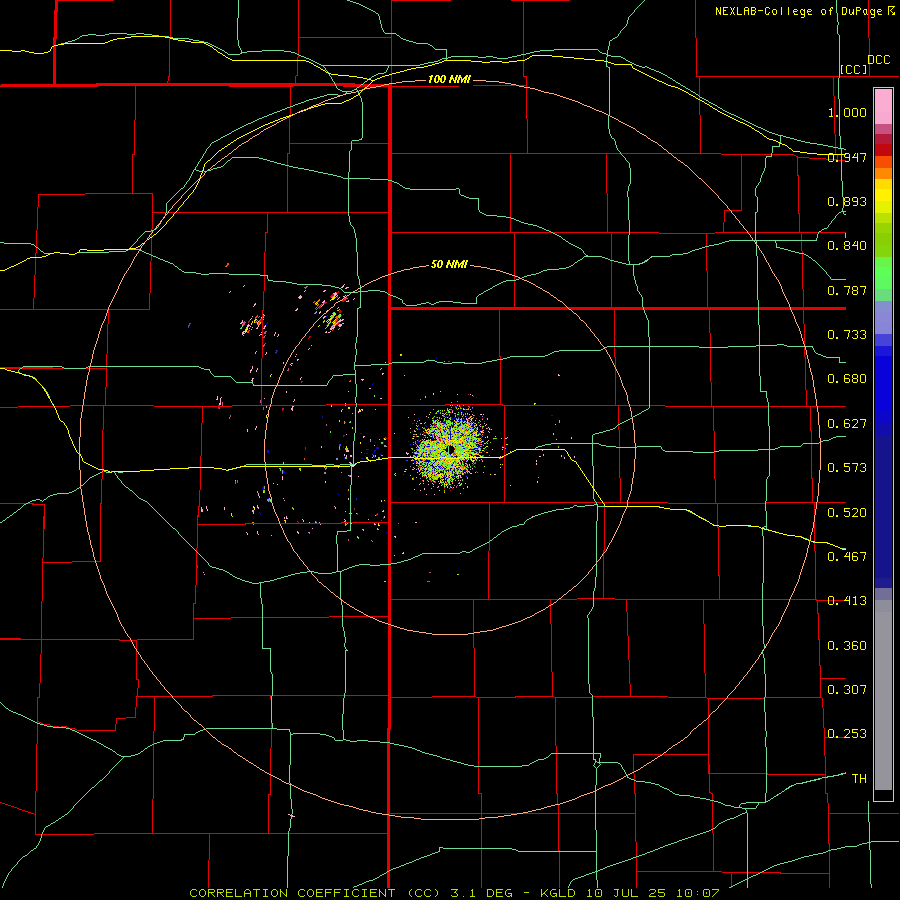Click the CORRELATION COEFFICIENT title text at bottom
The image size is (900, 900).
click(x=292, y=893)
